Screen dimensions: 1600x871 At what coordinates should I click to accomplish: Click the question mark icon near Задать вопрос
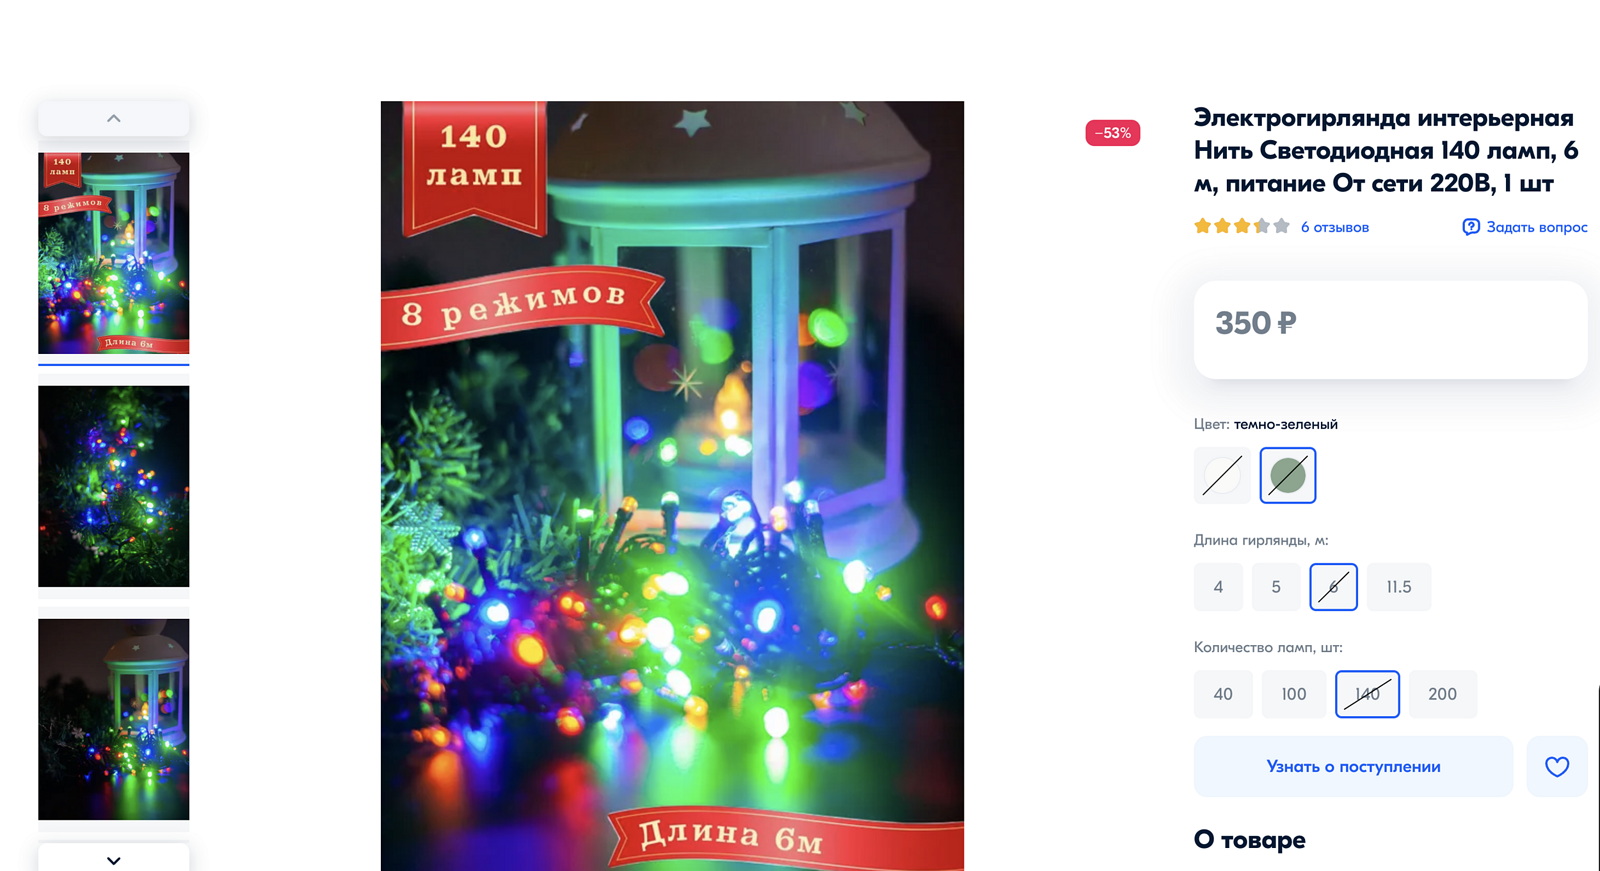[1471, 227]
